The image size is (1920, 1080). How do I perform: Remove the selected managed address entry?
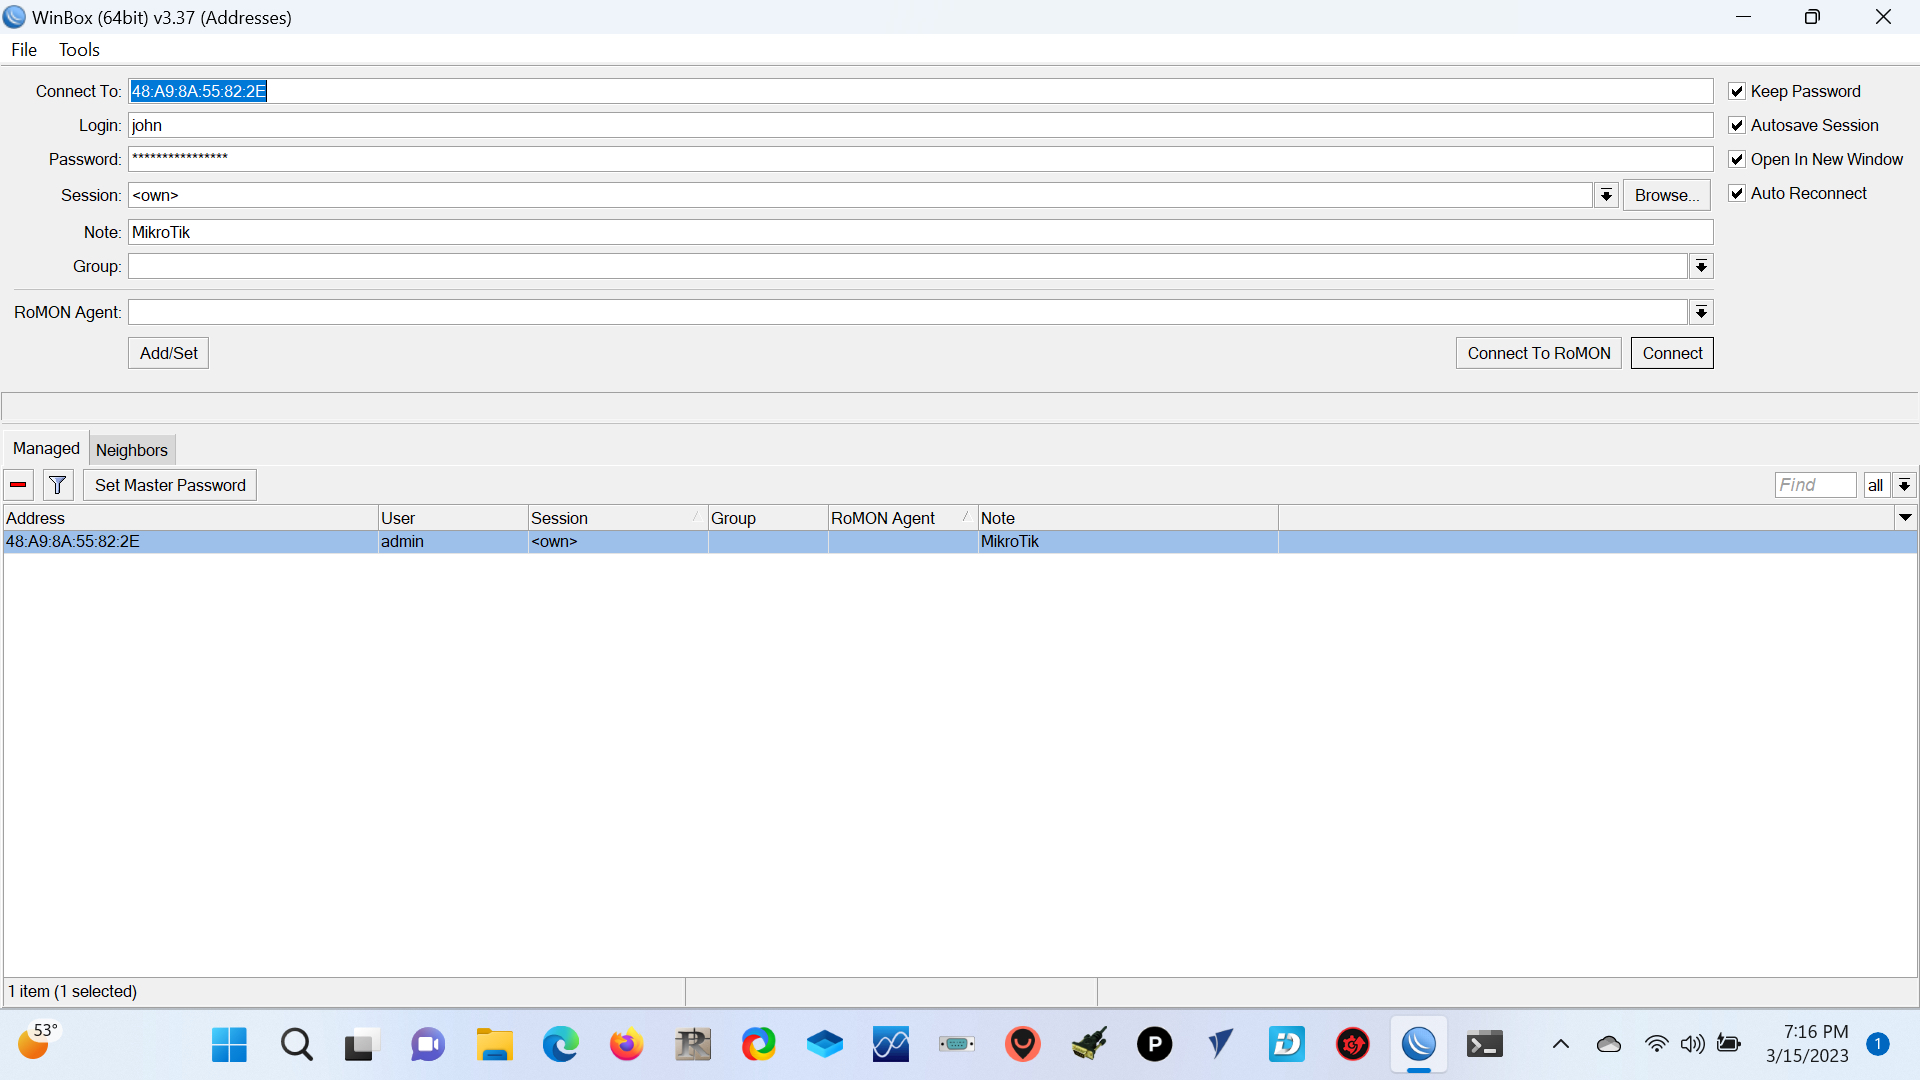click(x=17, y=485)
